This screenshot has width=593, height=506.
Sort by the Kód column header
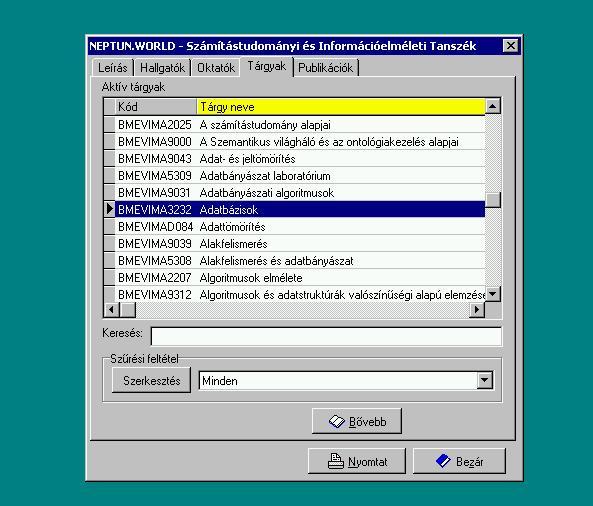coord(156,107)
